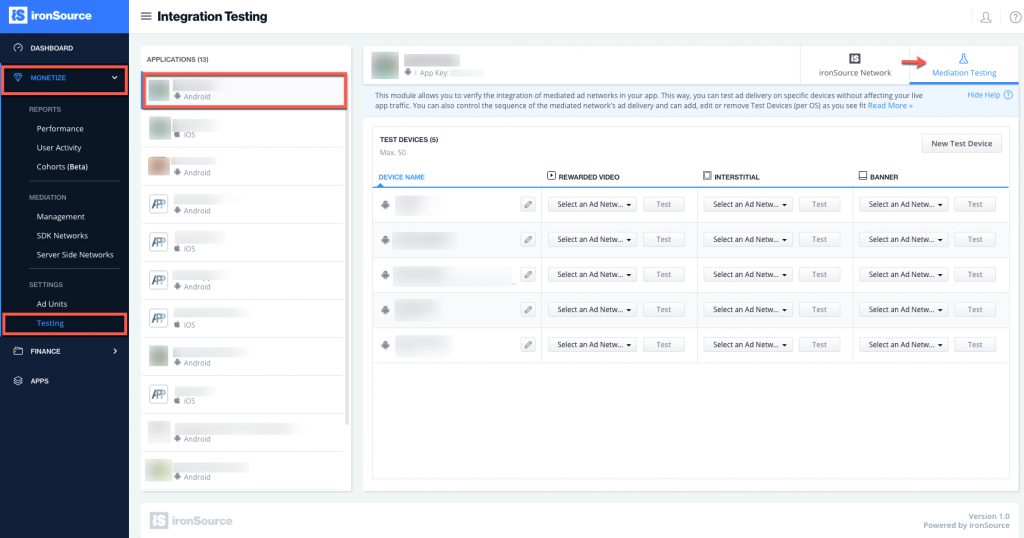Edit the fourth test device name with the pencil
This screenshot has height=538, width=1024.
528,309
